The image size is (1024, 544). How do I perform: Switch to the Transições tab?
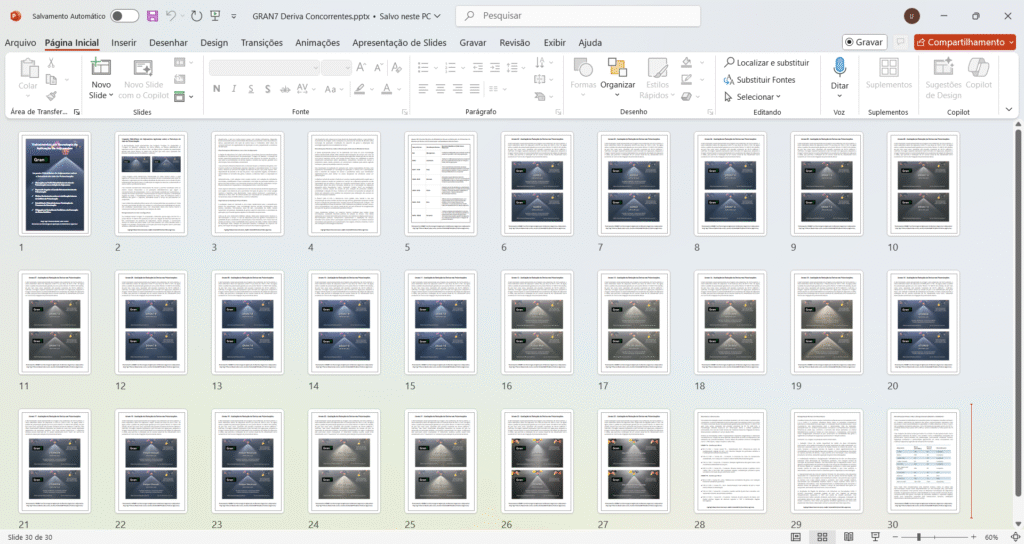261,43
